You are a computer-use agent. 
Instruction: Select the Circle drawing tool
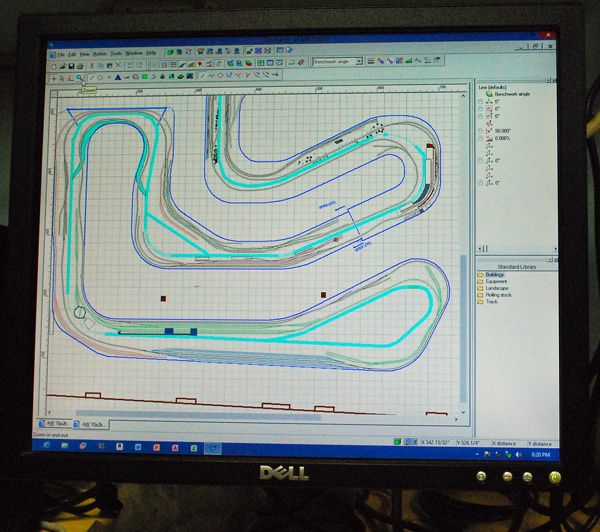click(x=100, y=77)
